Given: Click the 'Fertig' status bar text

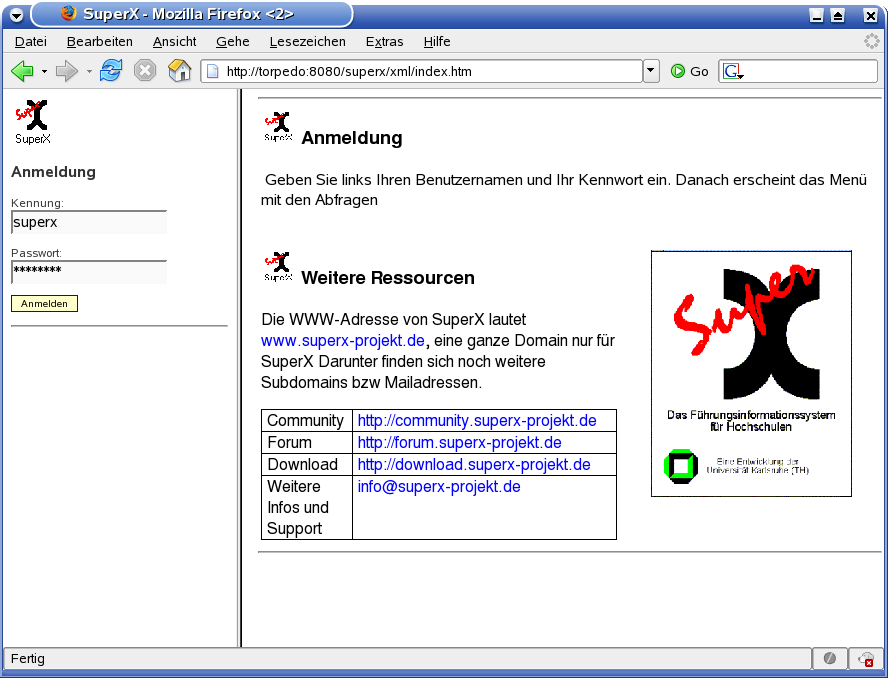Looking at the screenshot, I should [28, 658].
